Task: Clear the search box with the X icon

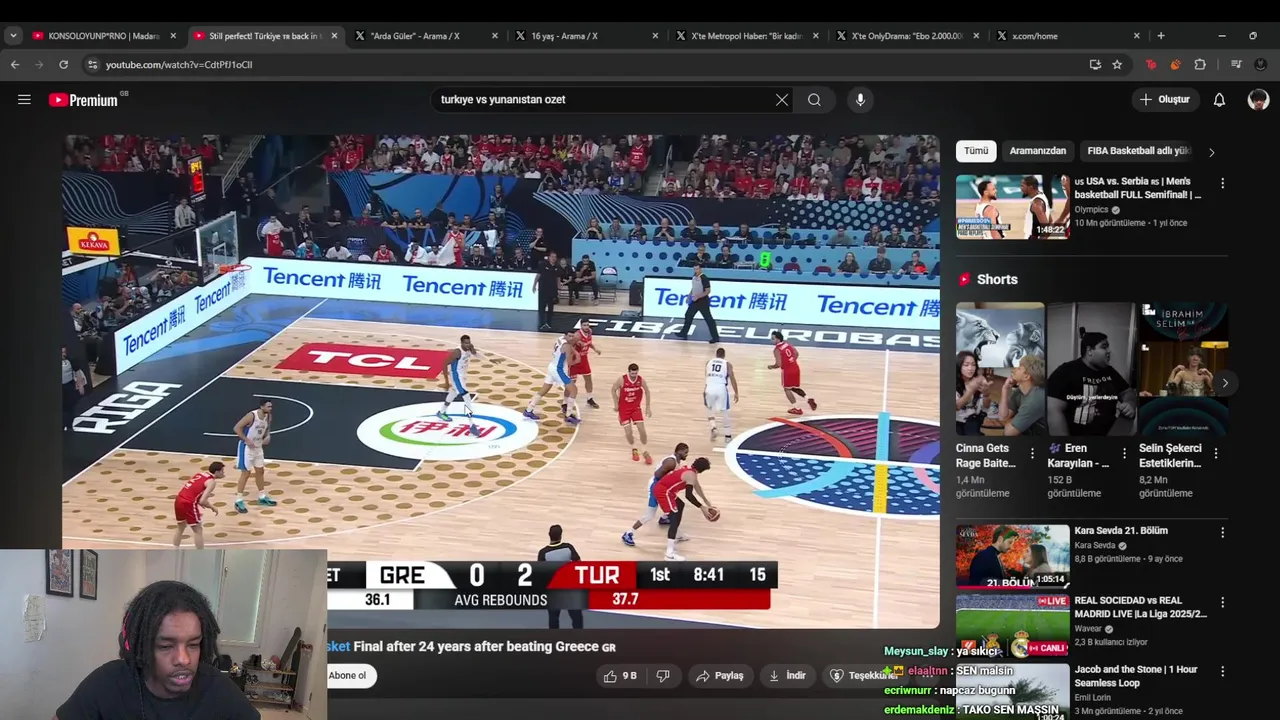Action: [x=782, y=100]
